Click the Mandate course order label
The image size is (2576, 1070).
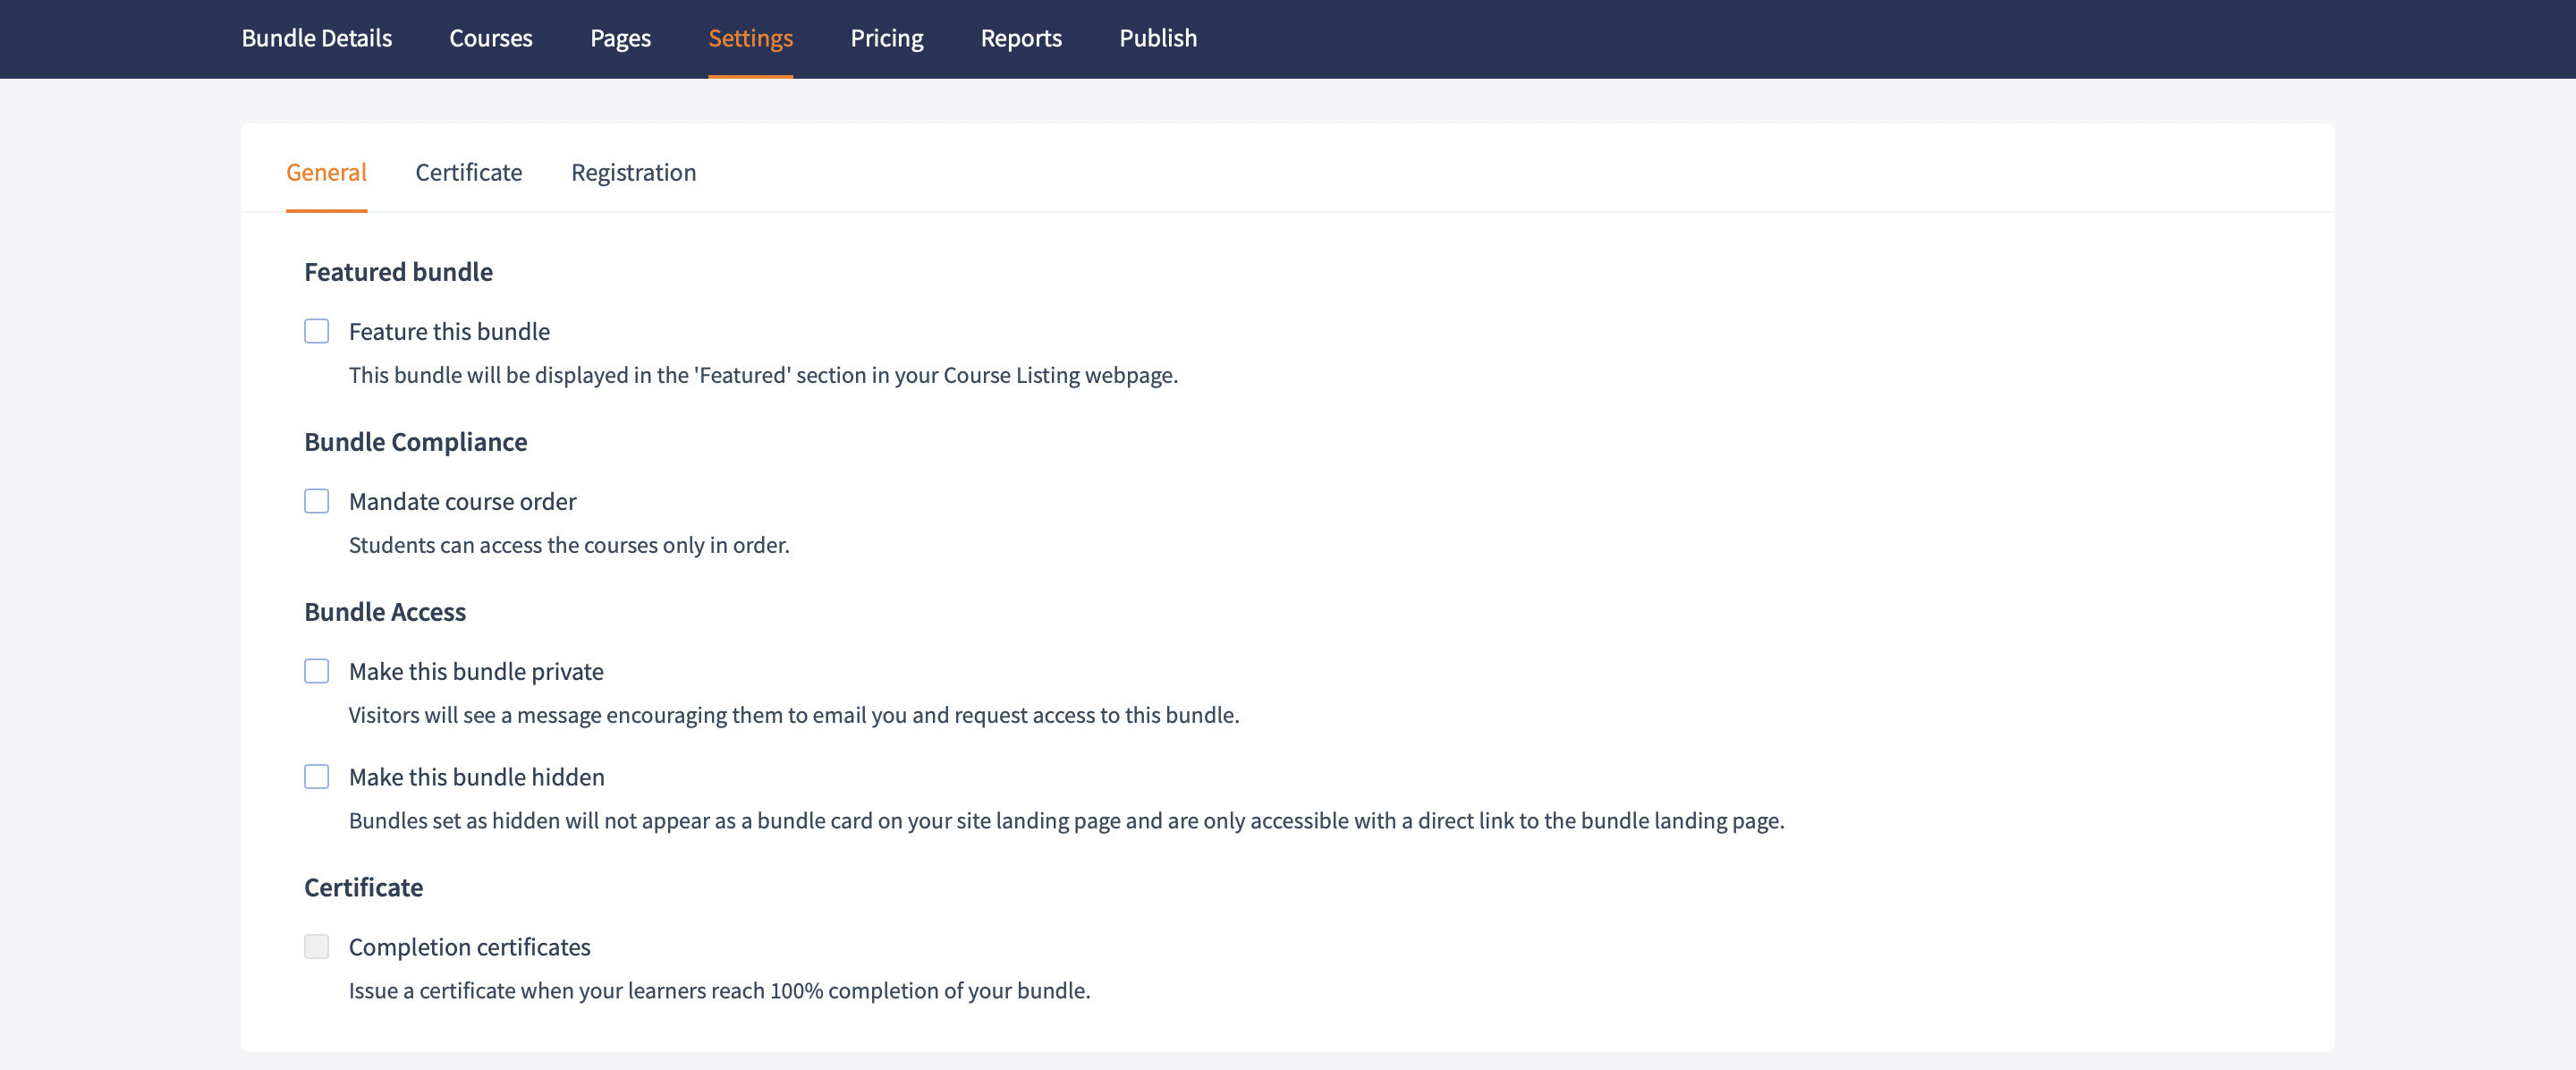point(462,502)
